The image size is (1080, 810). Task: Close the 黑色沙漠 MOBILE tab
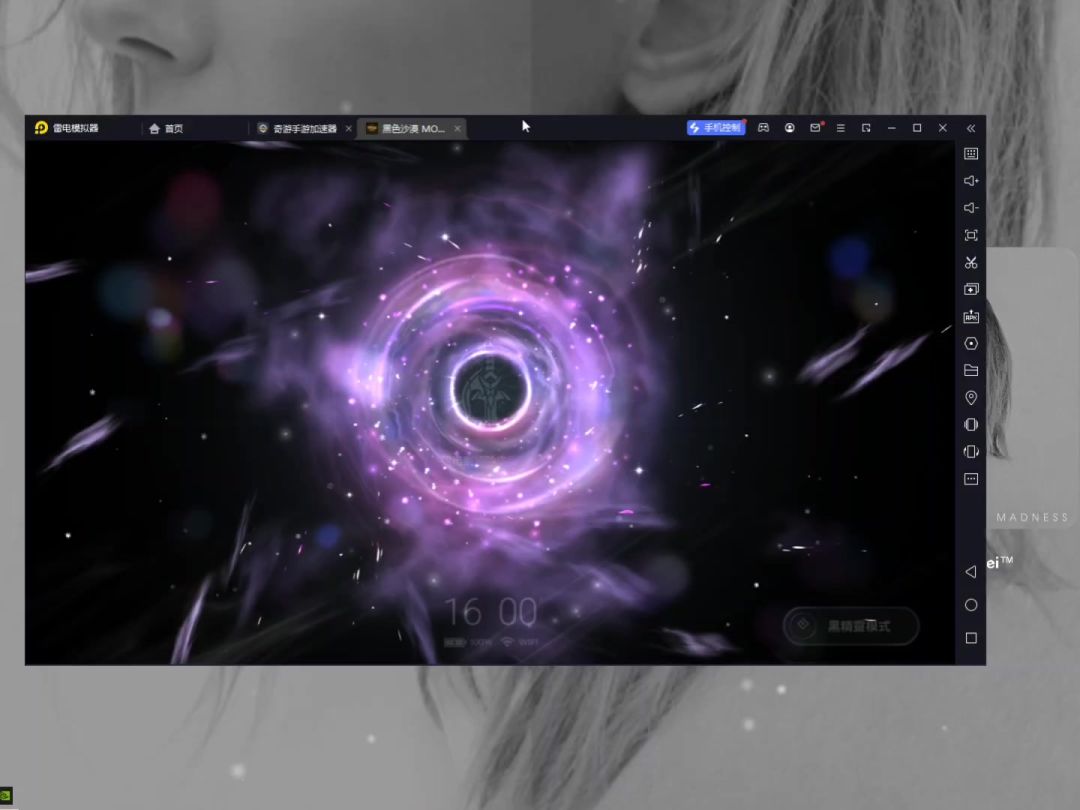(458, 128)
